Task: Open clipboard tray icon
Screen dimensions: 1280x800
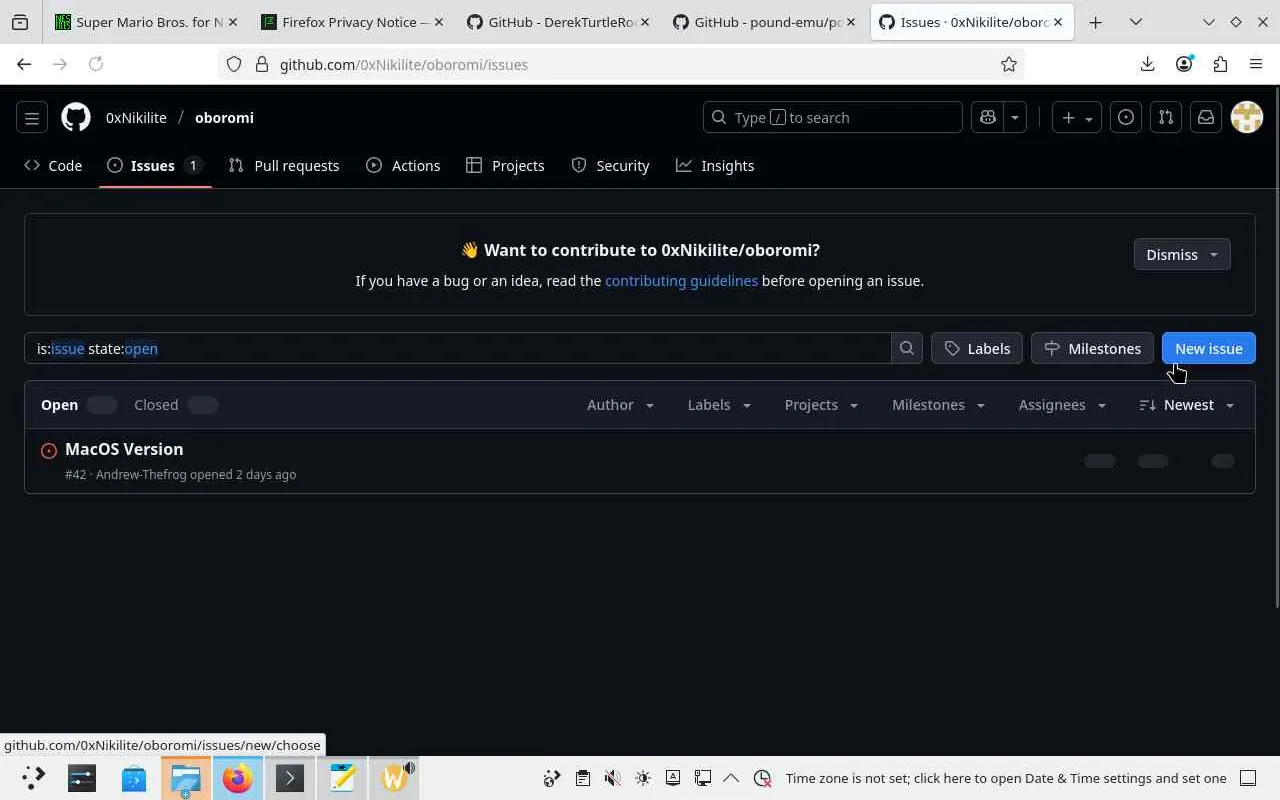Action: pyautogui.click(x=583, y=778)
